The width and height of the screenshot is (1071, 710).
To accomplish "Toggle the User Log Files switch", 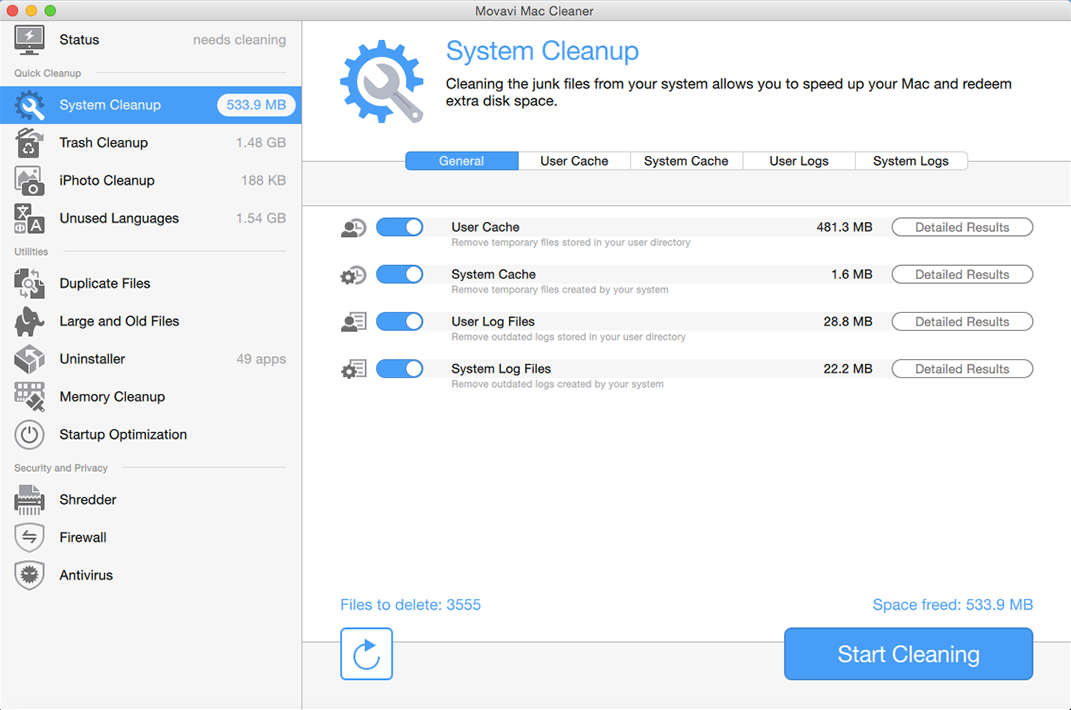I will (400, 322).
